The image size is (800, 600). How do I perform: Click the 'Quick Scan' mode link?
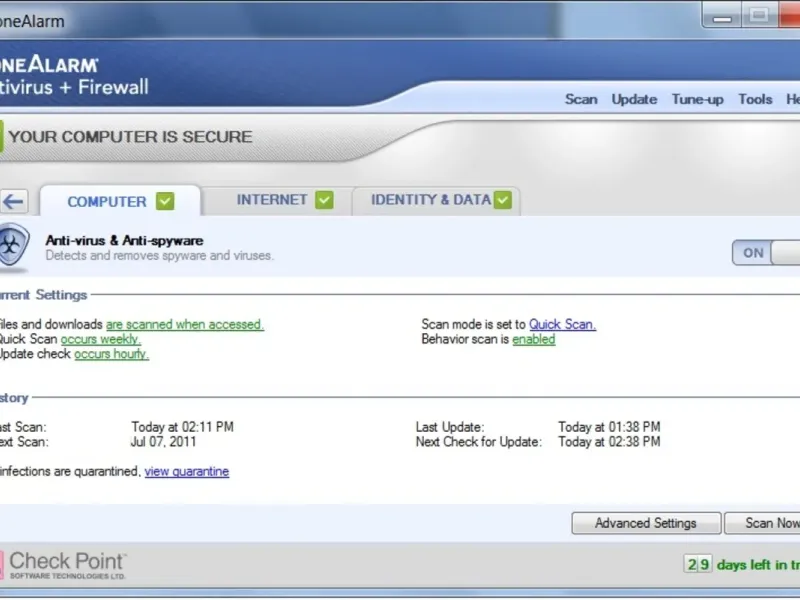click(x=562, y=324)
